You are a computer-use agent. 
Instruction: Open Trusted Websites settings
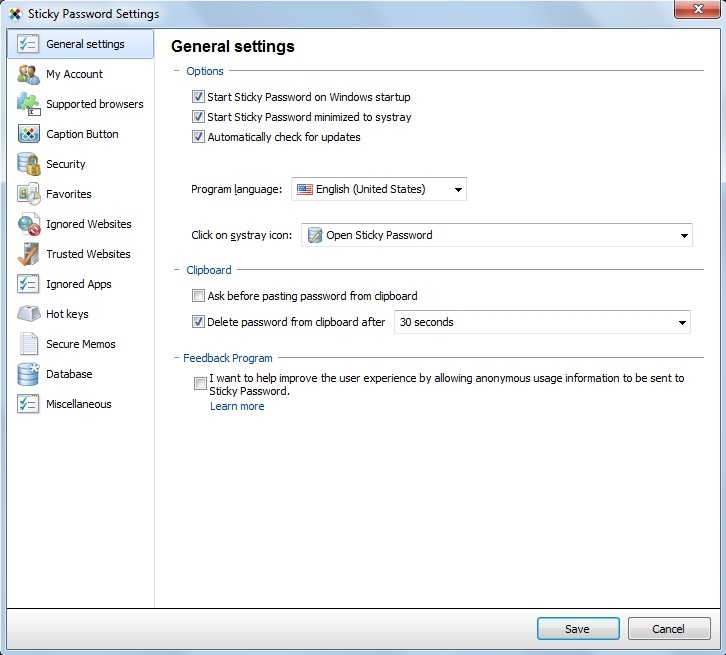coord(81,254)
